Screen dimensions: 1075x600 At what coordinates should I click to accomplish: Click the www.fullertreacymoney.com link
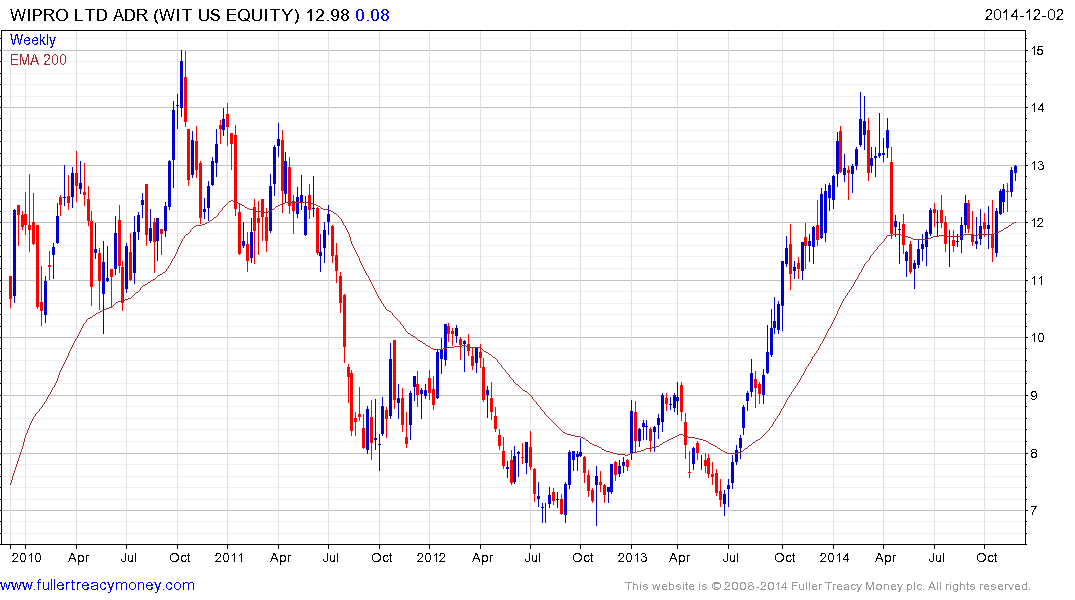97,585
